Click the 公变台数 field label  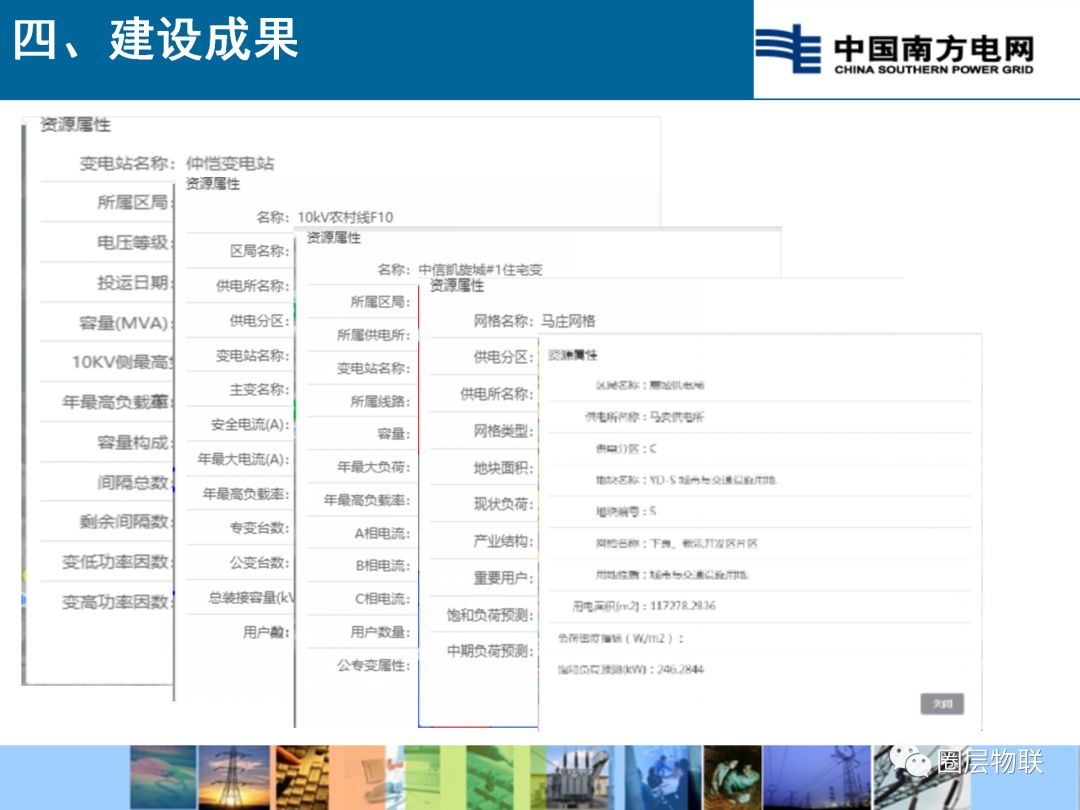[x=260, y=562]
